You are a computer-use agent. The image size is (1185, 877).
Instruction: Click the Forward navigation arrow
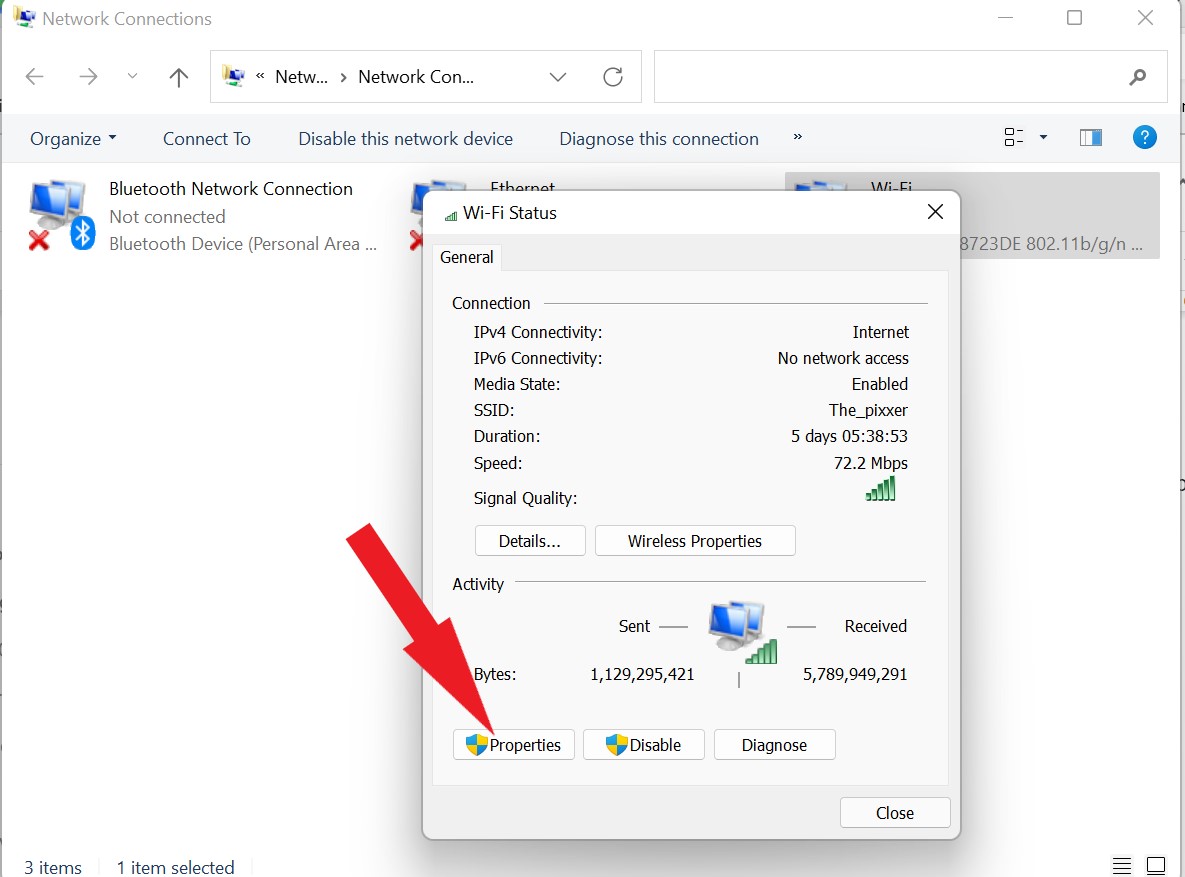(x=88, y=76)
